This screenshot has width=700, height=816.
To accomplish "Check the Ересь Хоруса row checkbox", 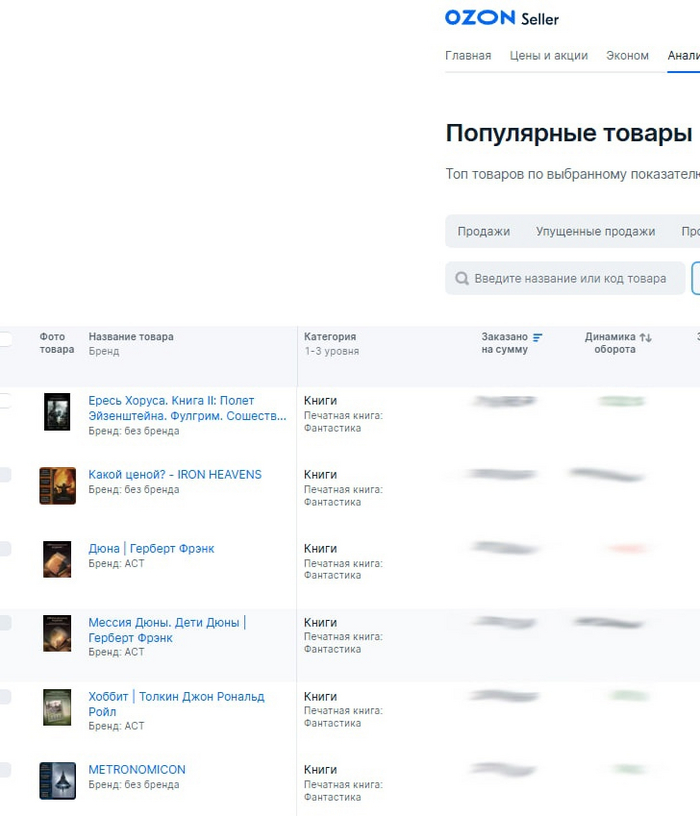I will (5, 401).
